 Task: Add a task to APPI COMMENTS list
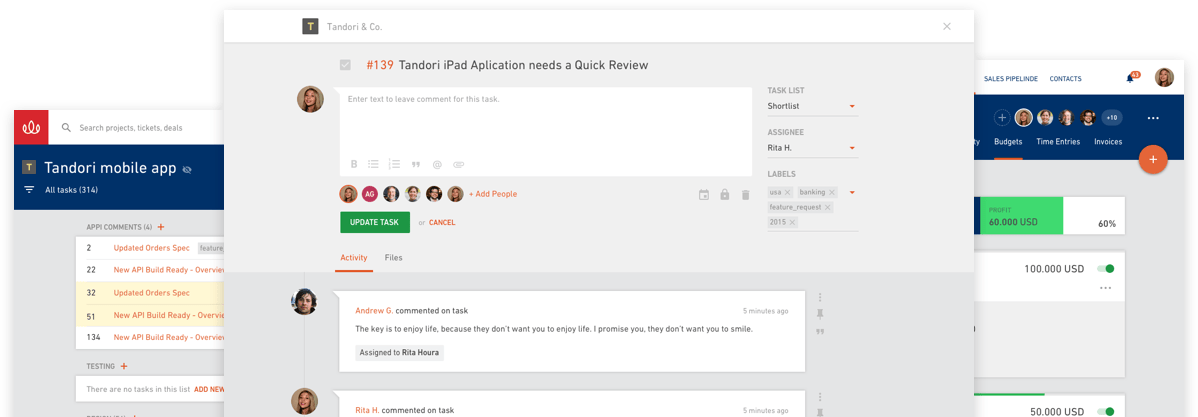click(160, 227)
